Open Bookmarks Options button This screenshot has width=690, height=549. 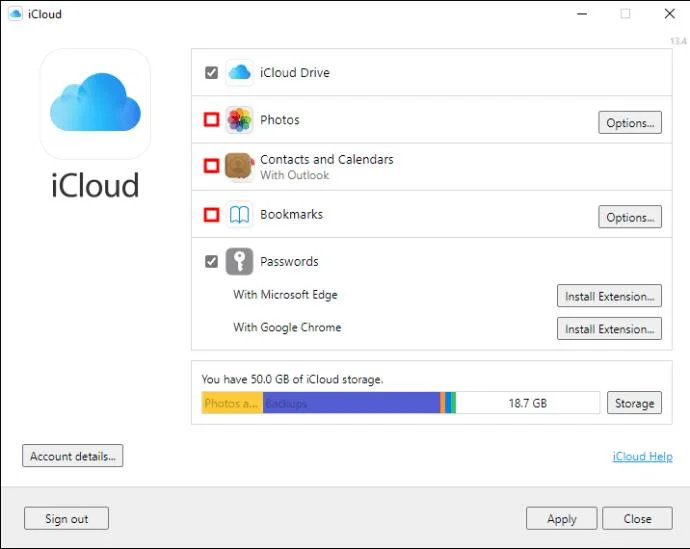click(x=630, y=217)
